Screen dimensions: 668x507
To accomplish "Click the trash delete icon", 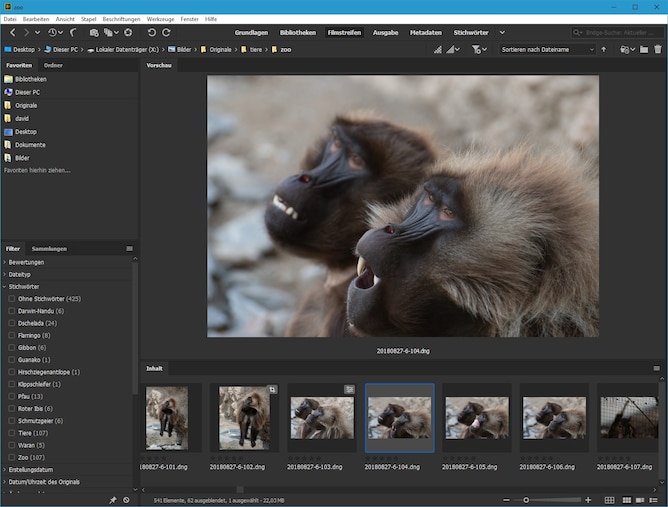I will [x=658, y=49].
